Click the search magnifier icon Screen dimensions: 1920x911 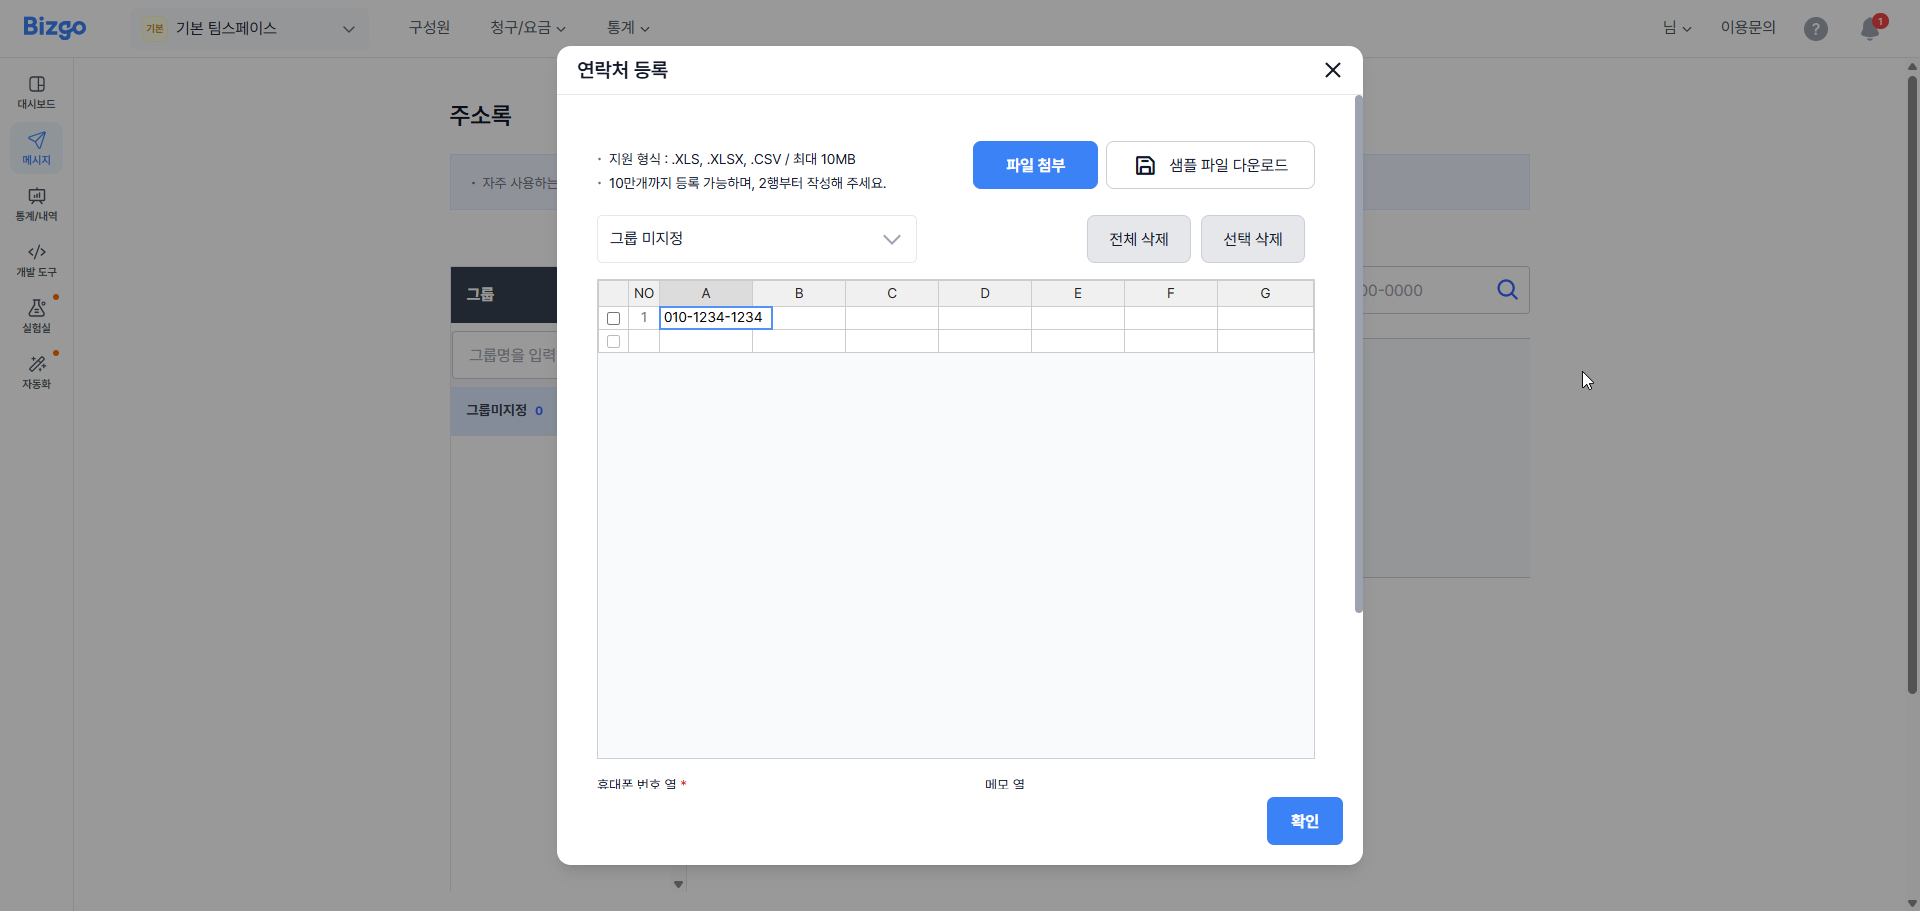(x=1507, y=290)
